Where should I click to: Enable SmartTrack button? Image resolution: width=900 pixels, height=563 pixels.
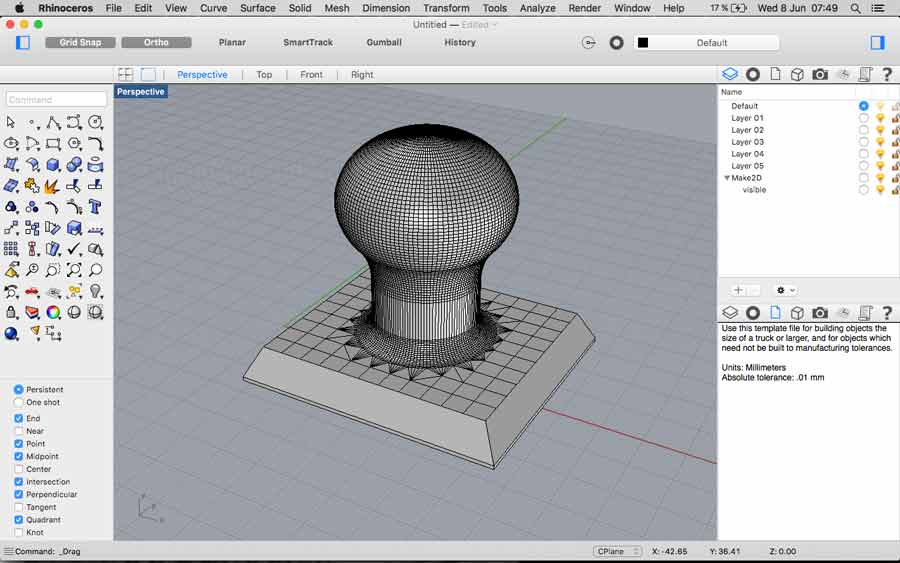[x=308, y=42]
